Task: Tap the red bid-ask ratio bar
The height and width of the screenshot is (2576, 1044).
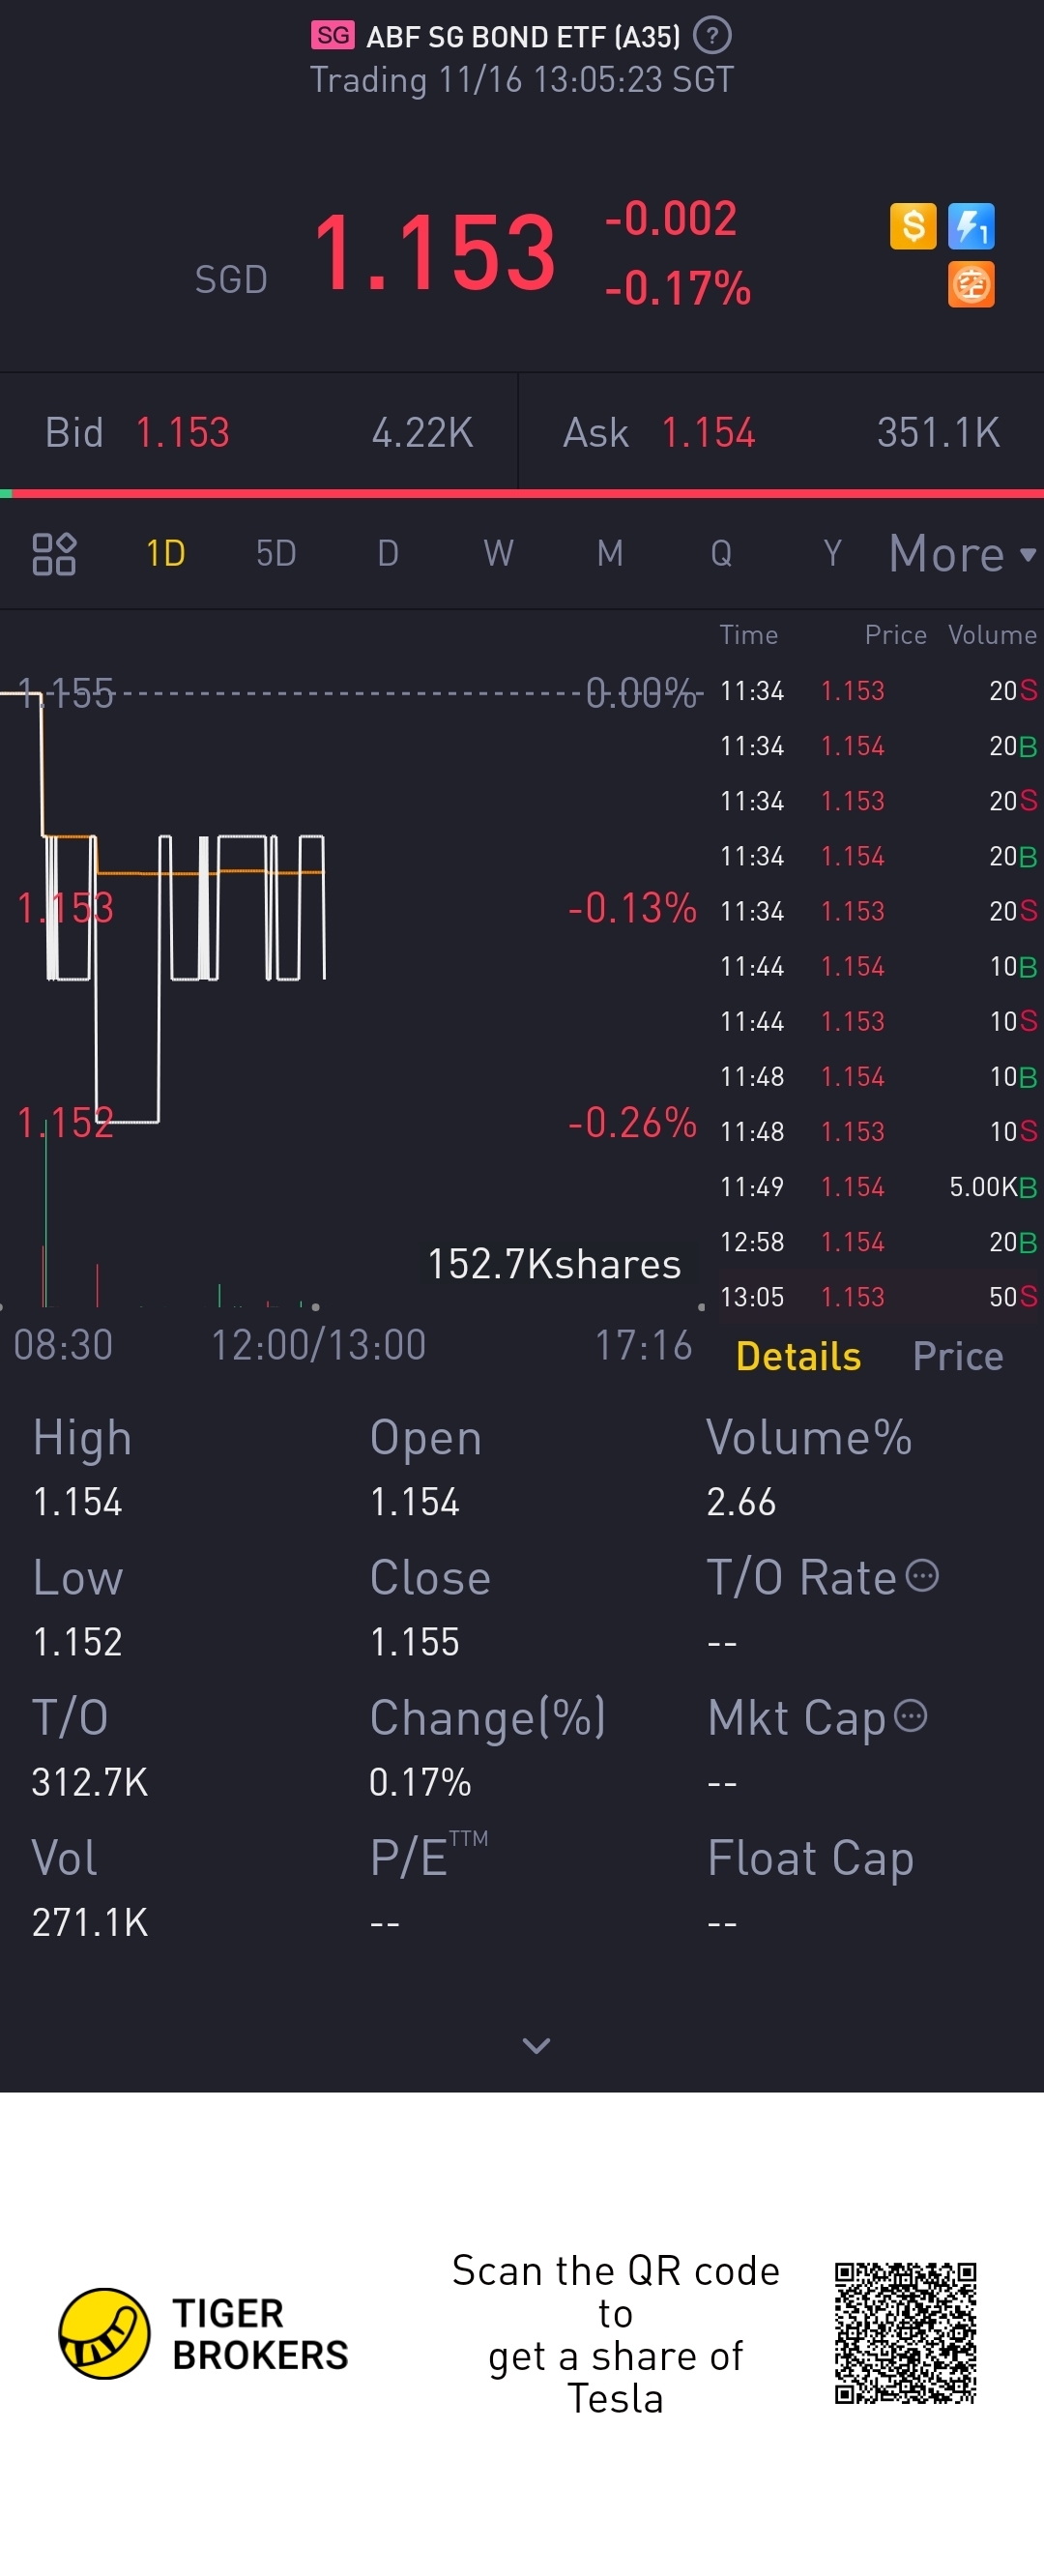Action: click(528, 494)
